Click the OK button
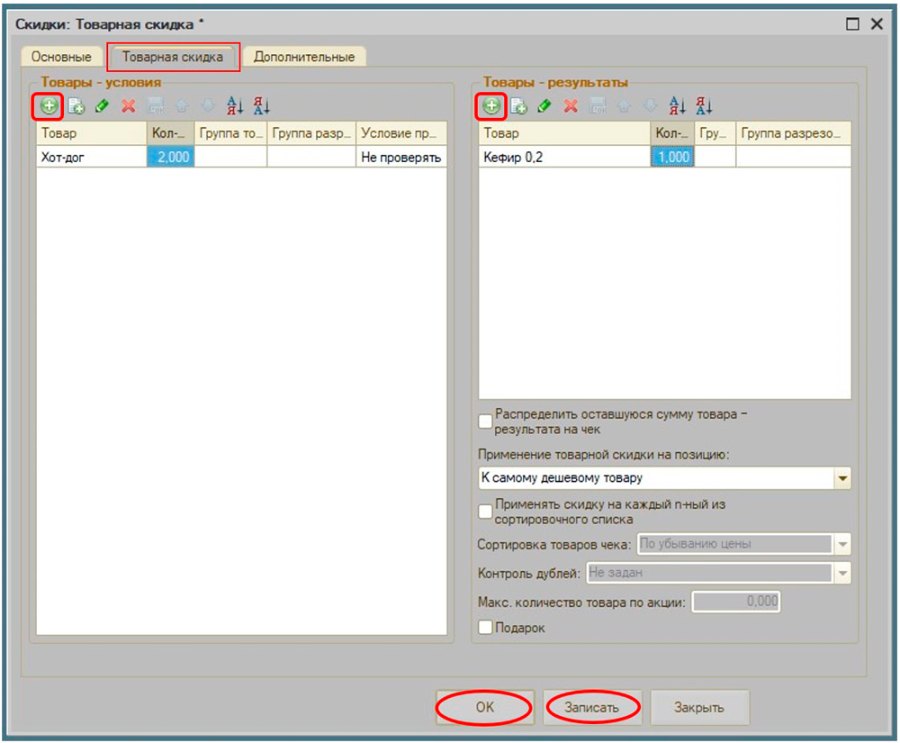The width and height of the screenshot is (900, 743). [485, 707]
